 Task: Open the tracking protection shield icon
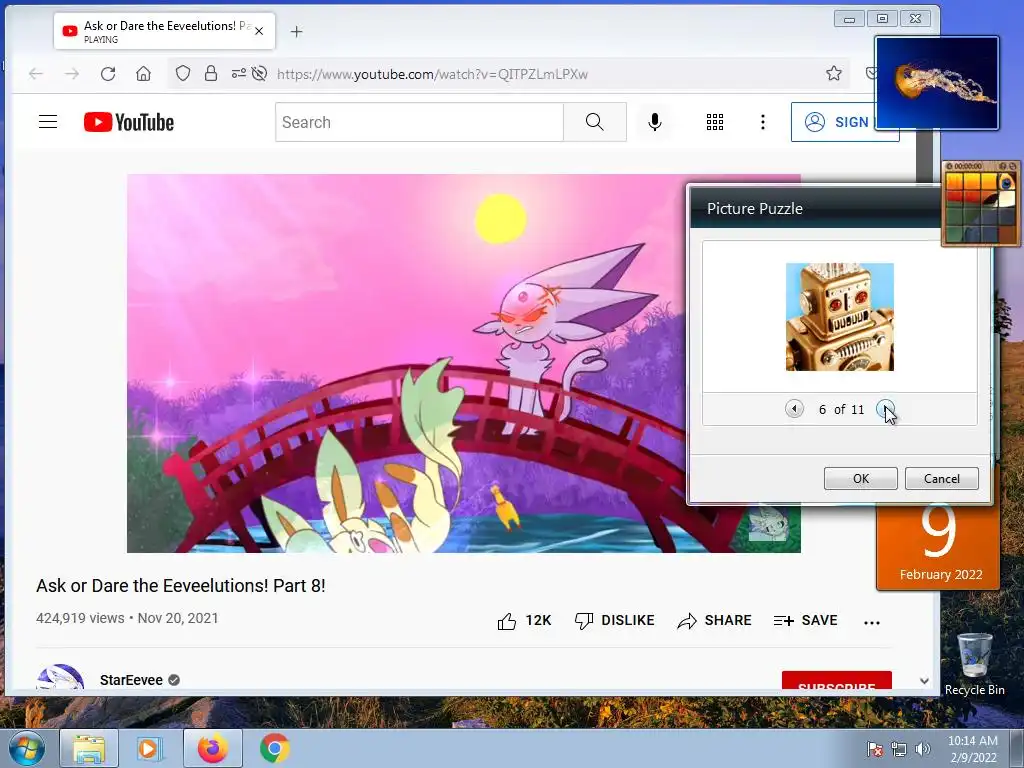point(183,73)
